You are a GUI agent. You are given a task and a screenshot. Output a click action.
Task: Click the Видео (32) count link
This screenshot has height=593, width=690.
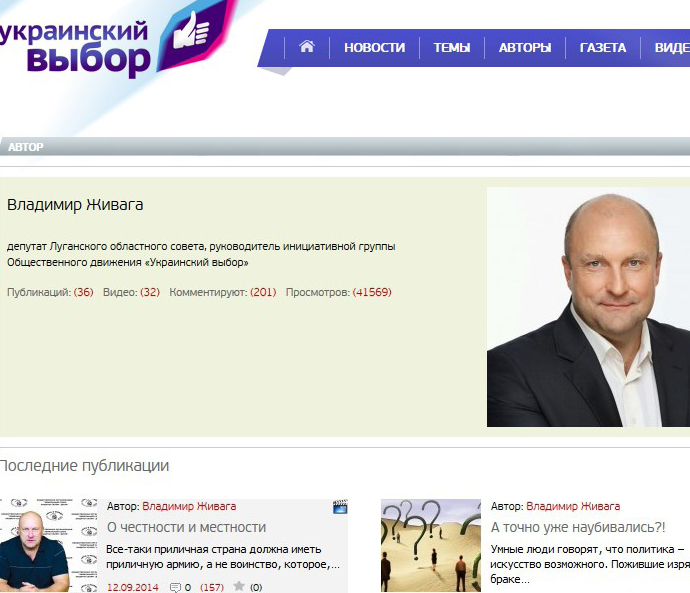tap(149, 292)
